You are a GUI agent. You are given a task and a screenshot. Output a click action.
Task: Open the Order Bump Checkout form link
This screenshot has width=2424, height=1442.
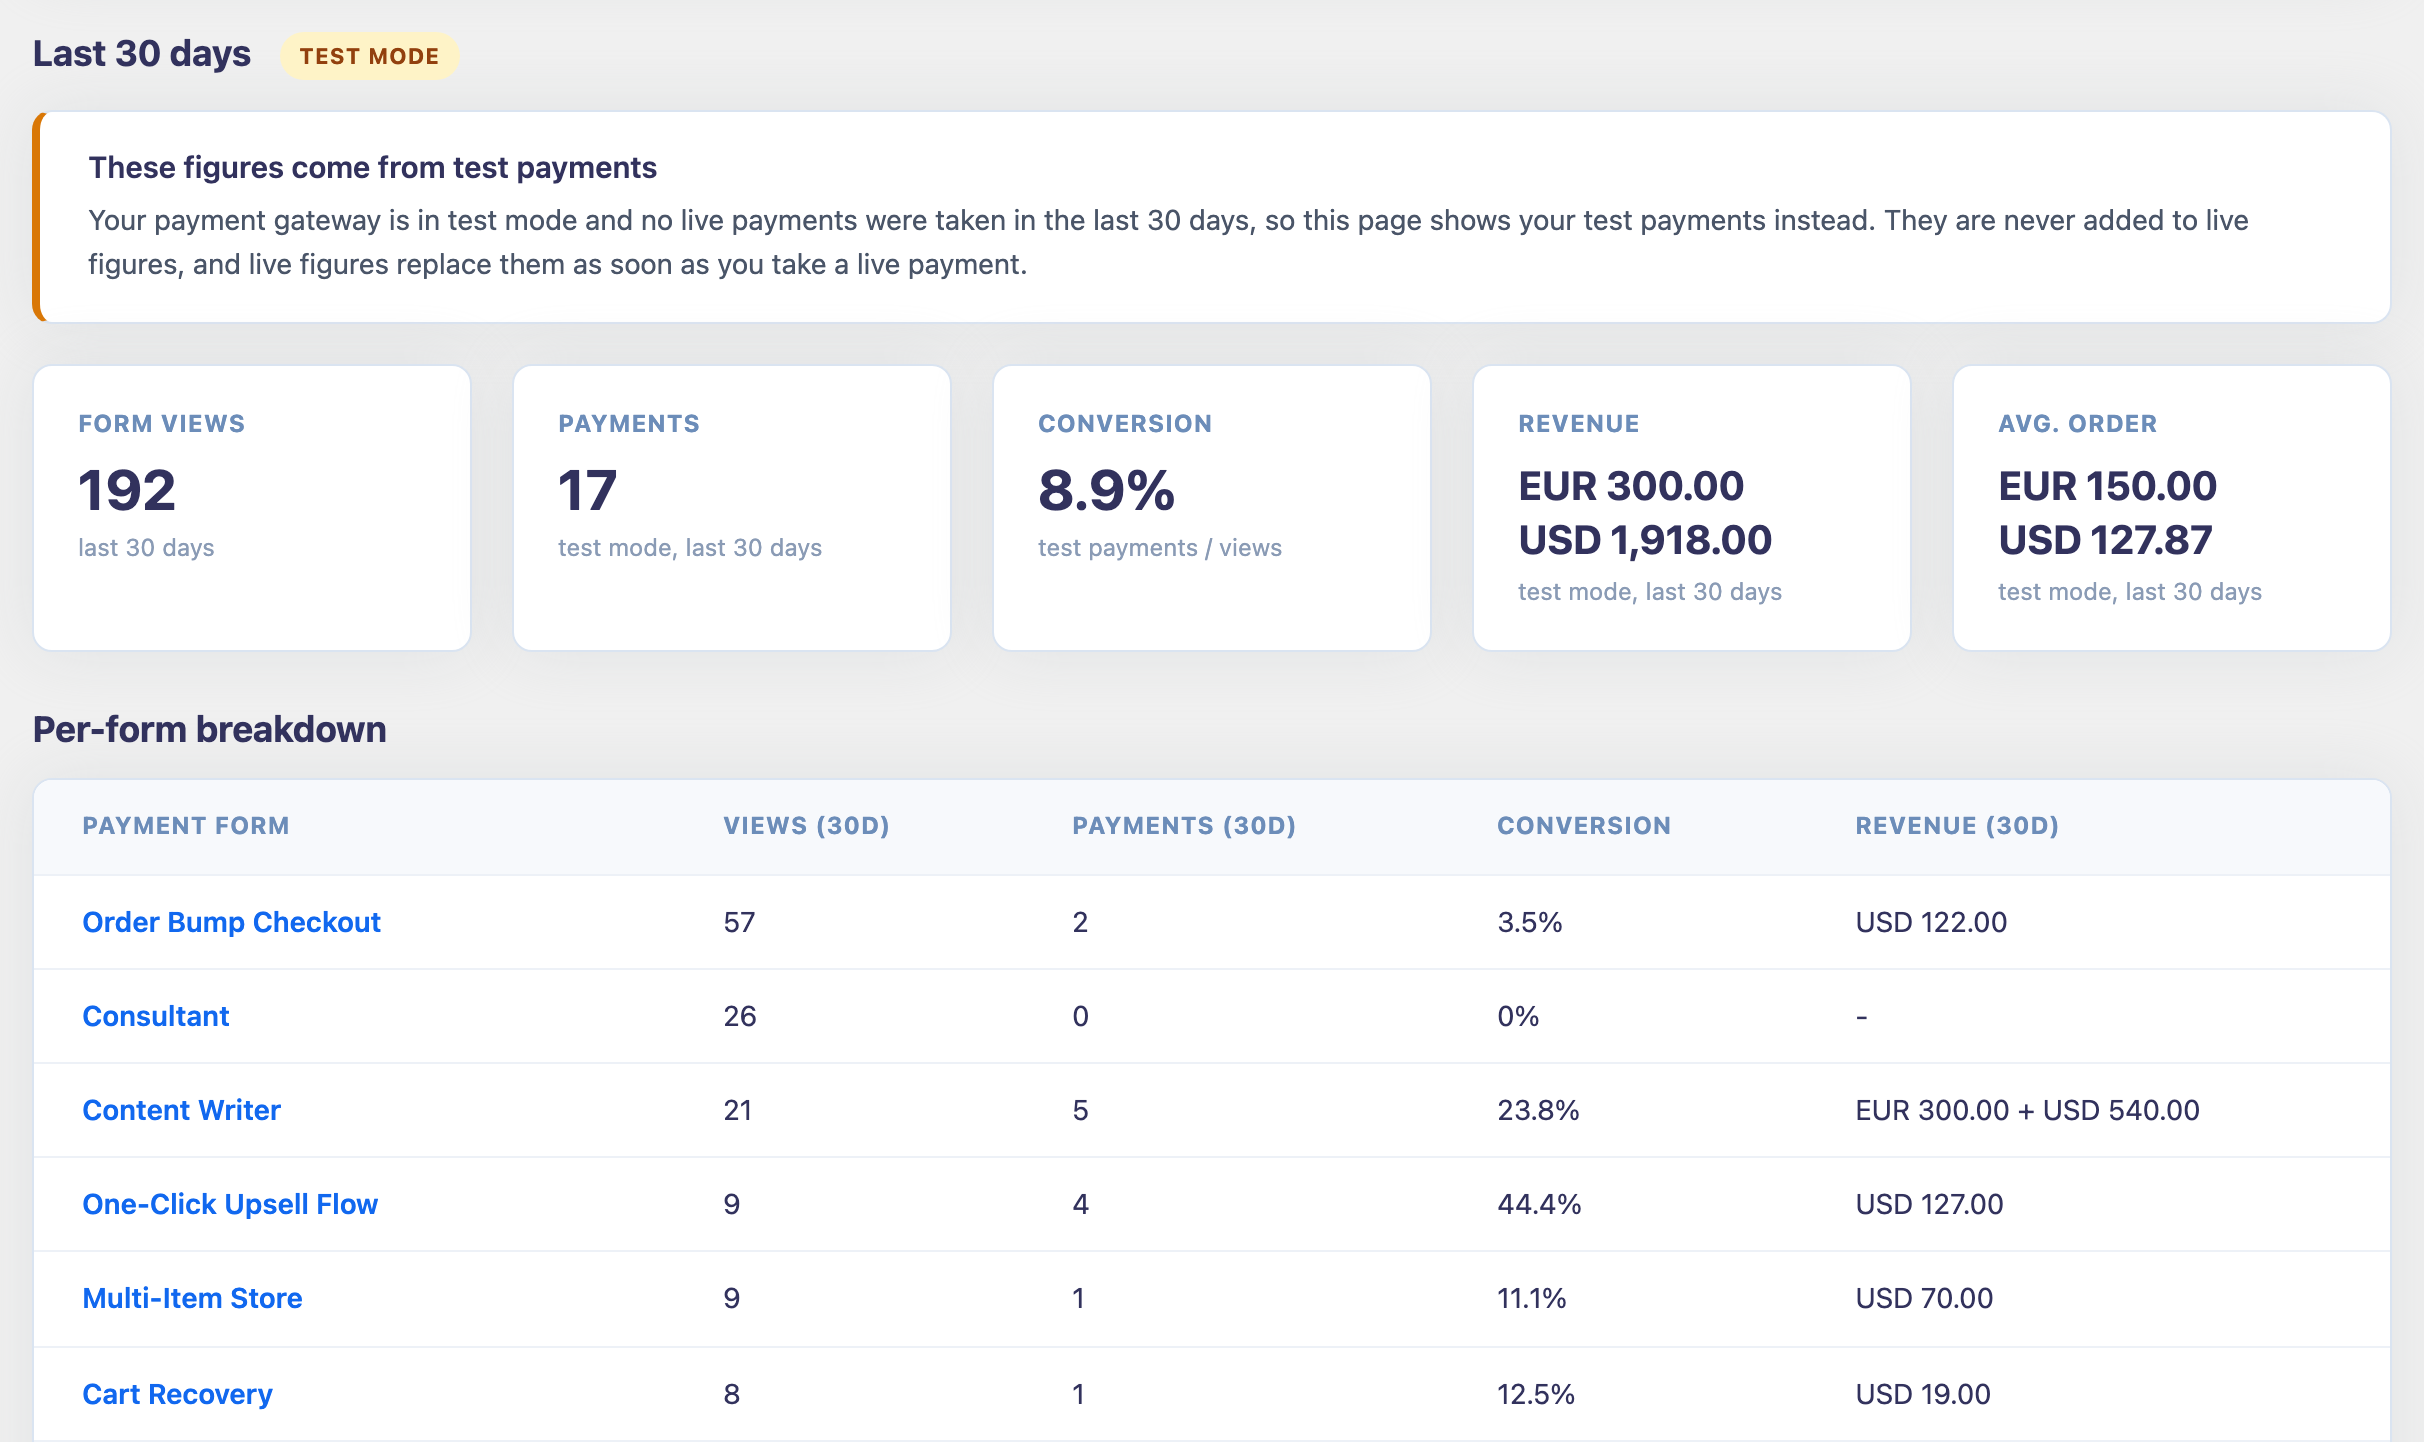pyautogui.click(x=231, y=922)
